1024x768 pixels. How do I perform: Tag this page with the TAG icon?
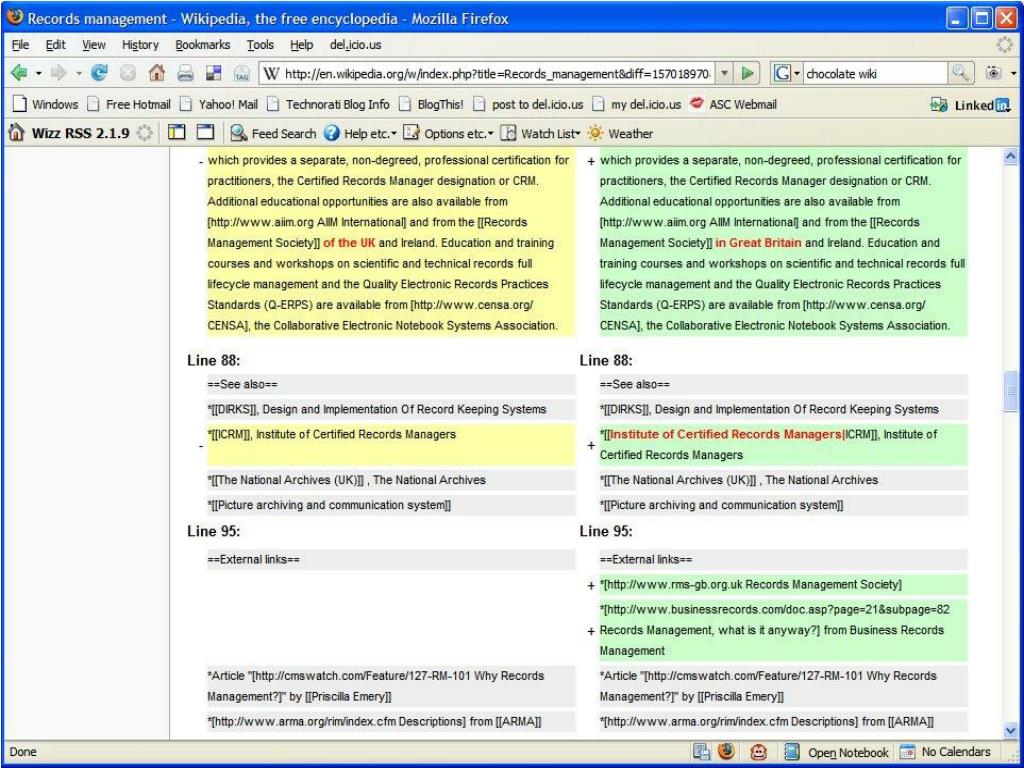click(242, 73)
